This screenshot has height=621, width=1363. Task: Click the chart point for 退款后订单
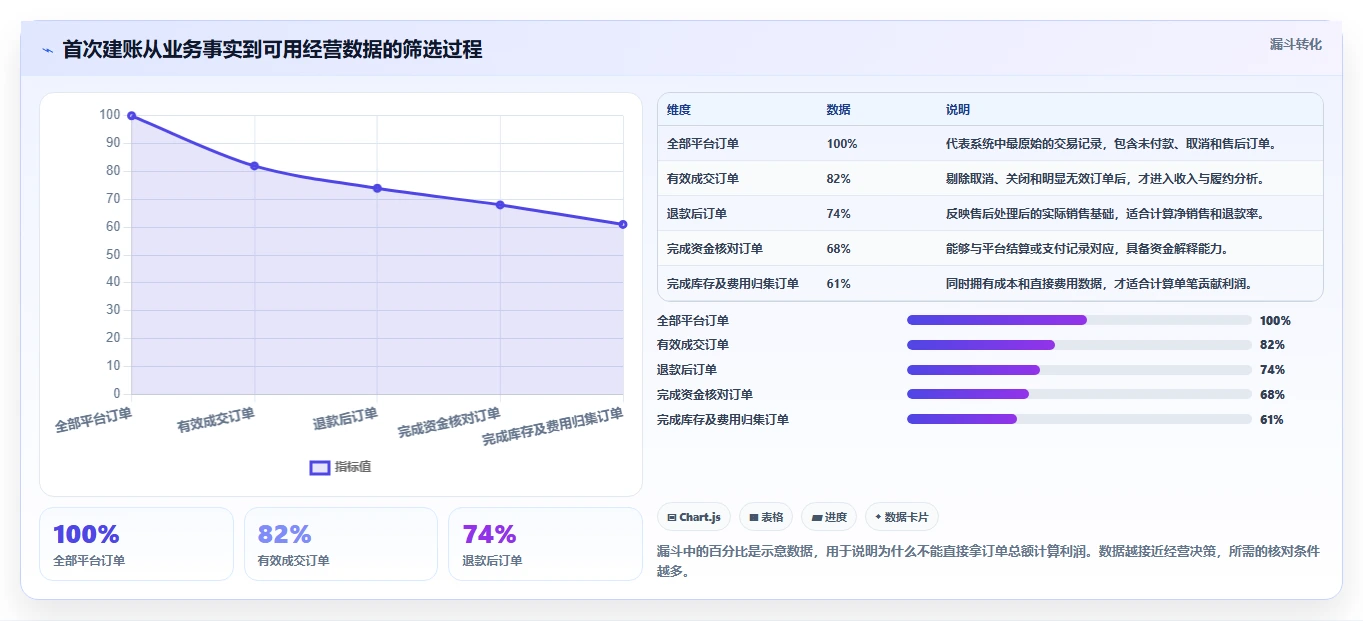(x=377, y=188)
